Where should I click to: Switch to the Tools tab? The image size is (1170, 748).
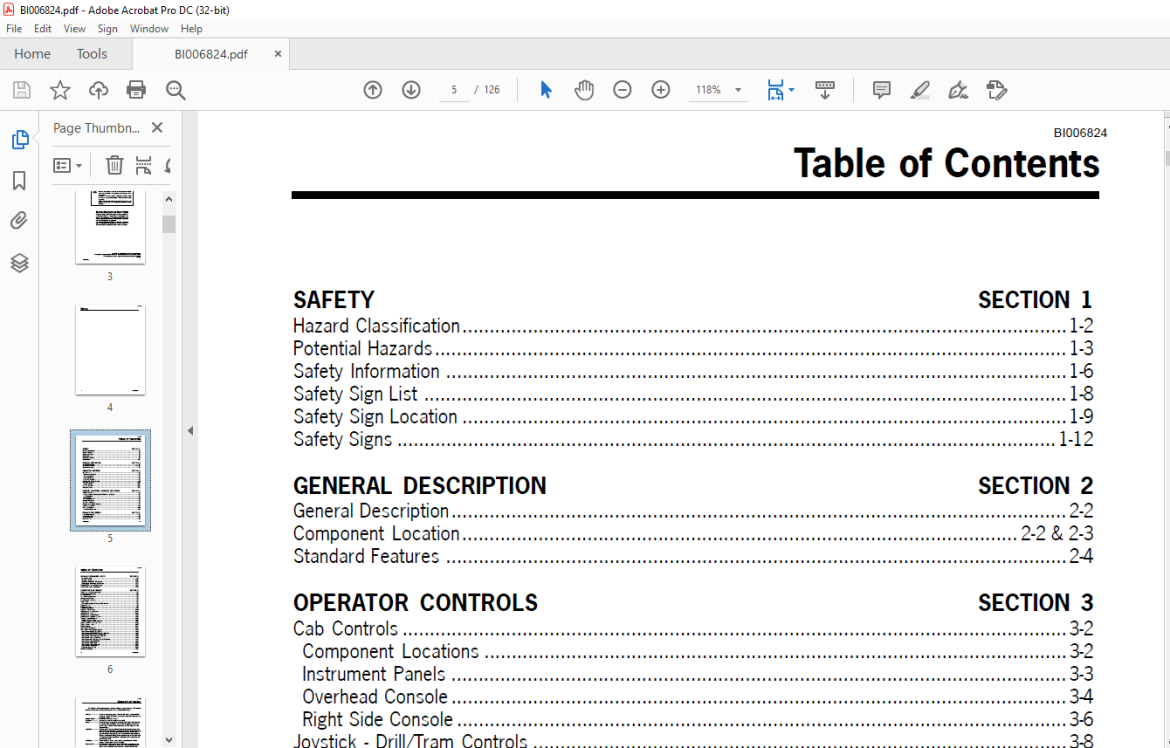[92, 54]
